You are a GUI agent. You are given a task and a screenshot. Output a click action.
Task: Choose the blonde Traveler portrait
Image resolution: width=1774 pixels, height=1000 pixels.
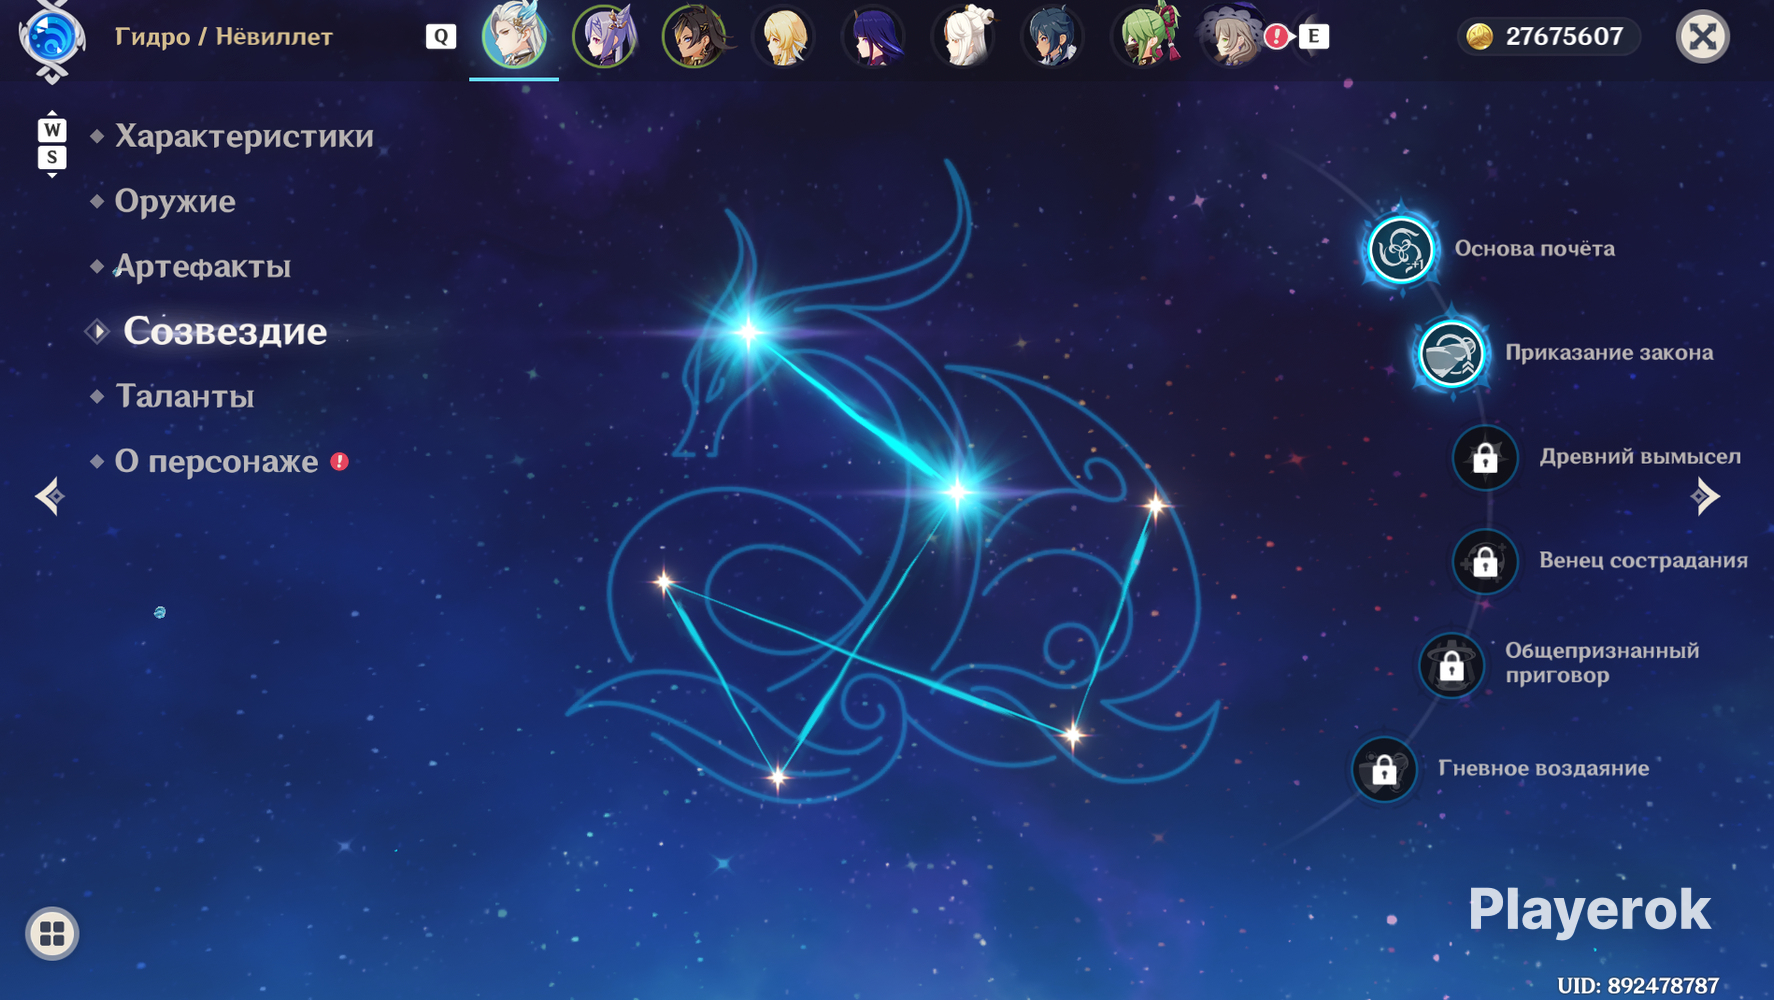(x=784, y=37)
